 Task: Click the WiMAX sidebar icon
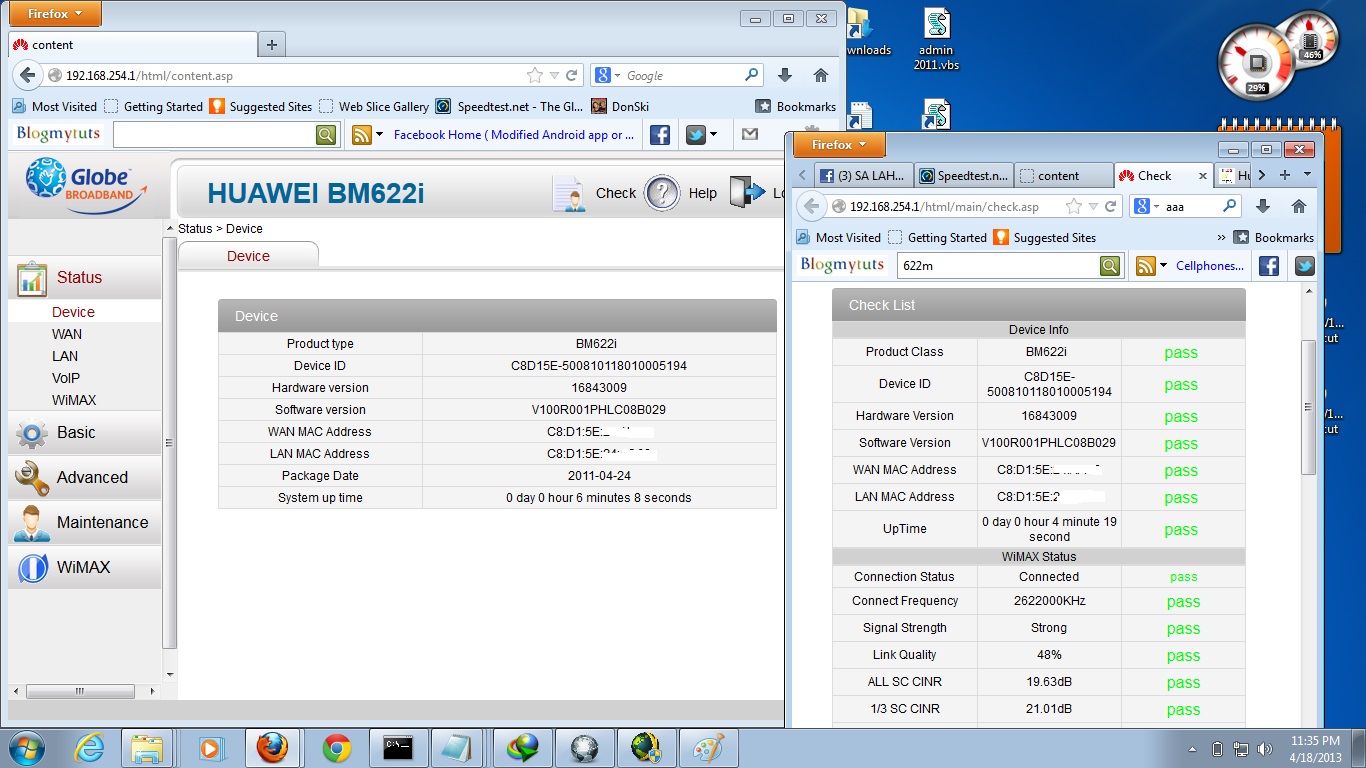click(x=32, y=568)
